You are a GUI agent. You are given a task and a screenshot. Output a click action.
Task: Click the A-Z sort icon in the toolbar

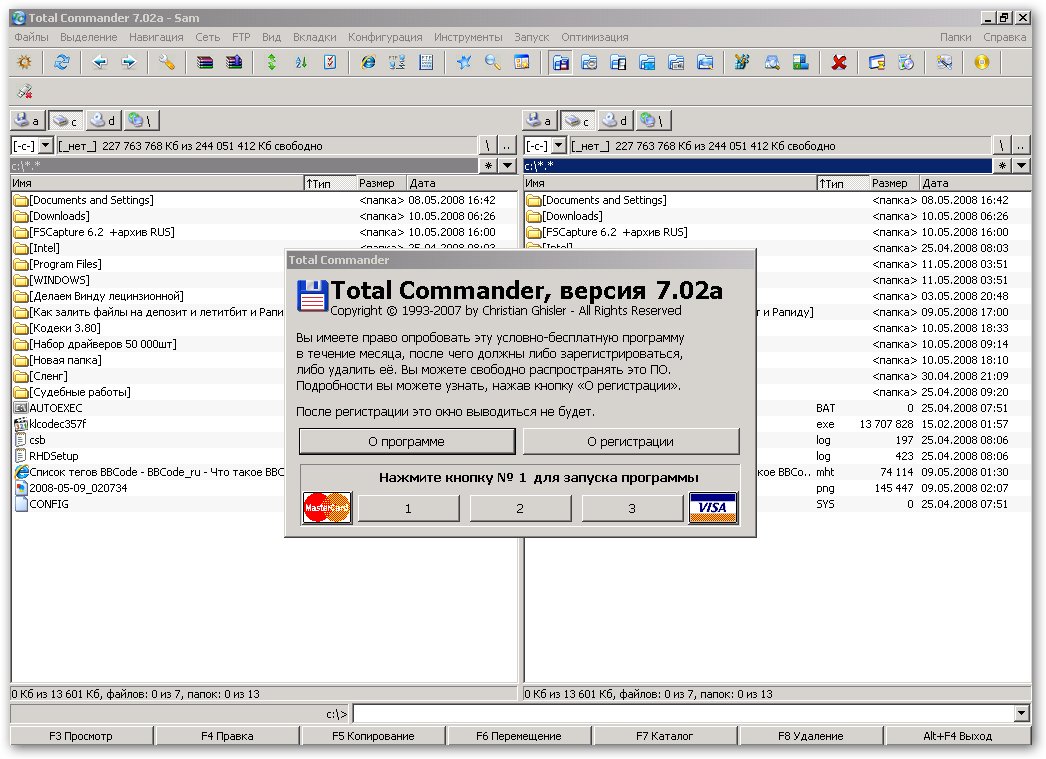click(x=301, y=63)
